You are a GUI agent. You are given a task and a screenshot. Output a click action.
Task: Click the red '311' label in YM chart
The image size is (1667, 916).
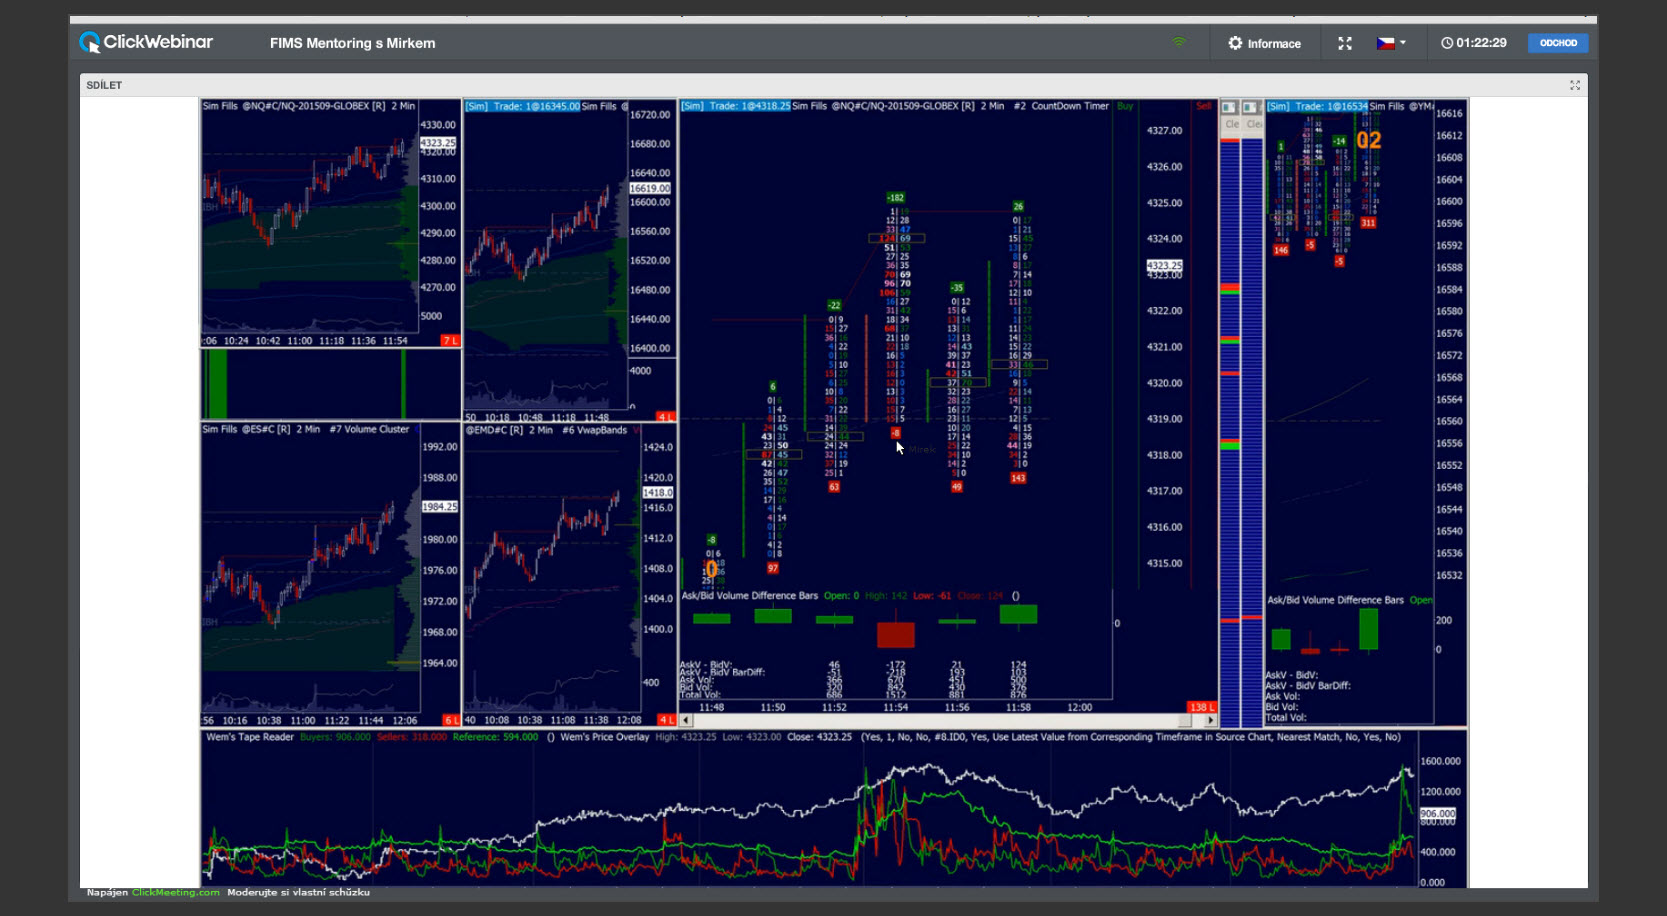1368,223
